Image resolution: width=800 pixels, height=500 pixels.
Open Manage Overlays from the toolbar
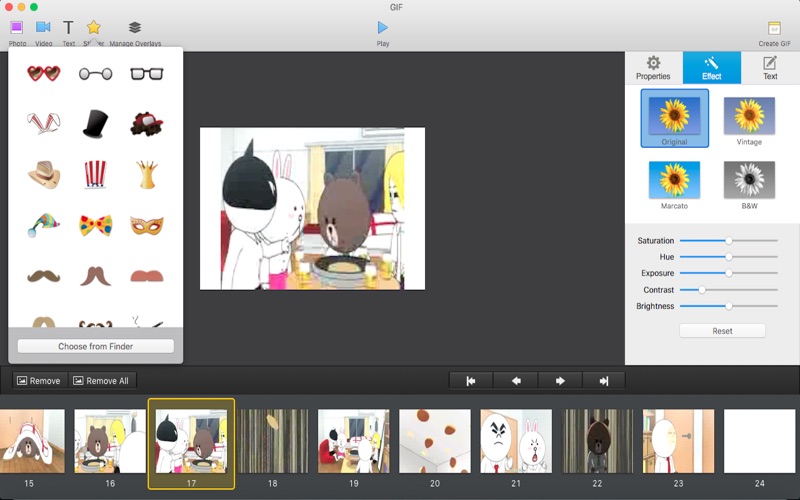(135, 28)
